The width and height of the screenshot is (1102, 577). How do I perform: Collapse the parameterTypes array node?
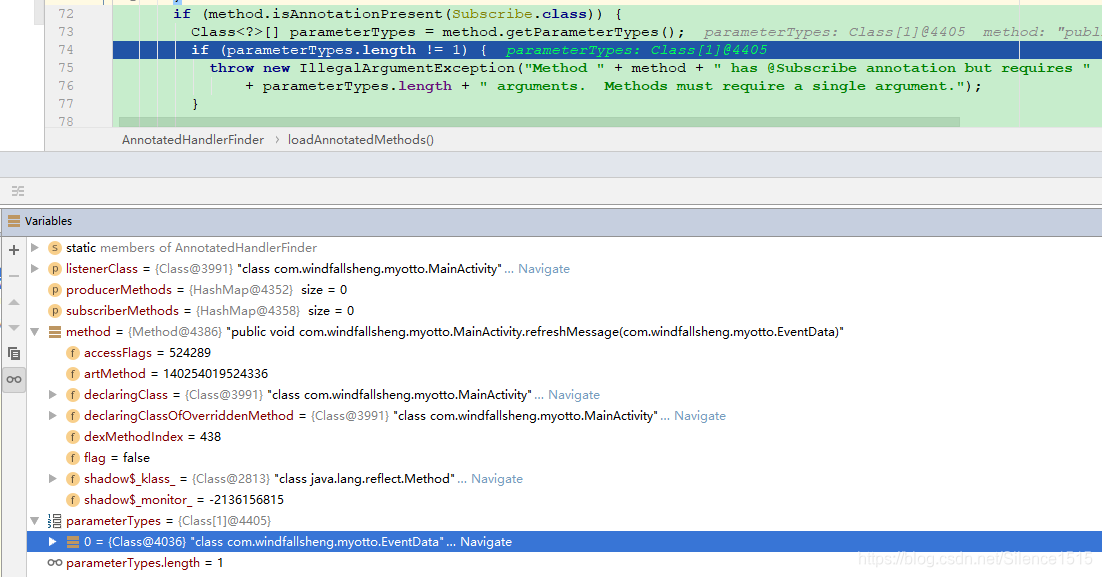coord(34,521)
